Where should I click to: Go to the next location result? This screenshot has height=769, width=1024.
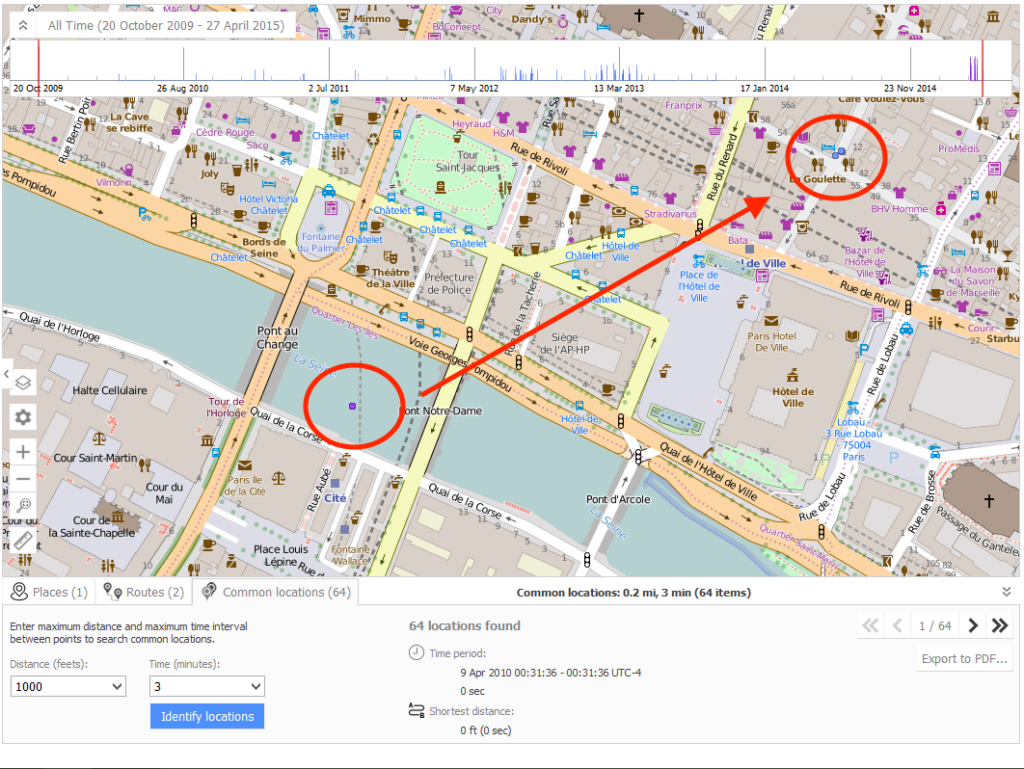(972, 625)
